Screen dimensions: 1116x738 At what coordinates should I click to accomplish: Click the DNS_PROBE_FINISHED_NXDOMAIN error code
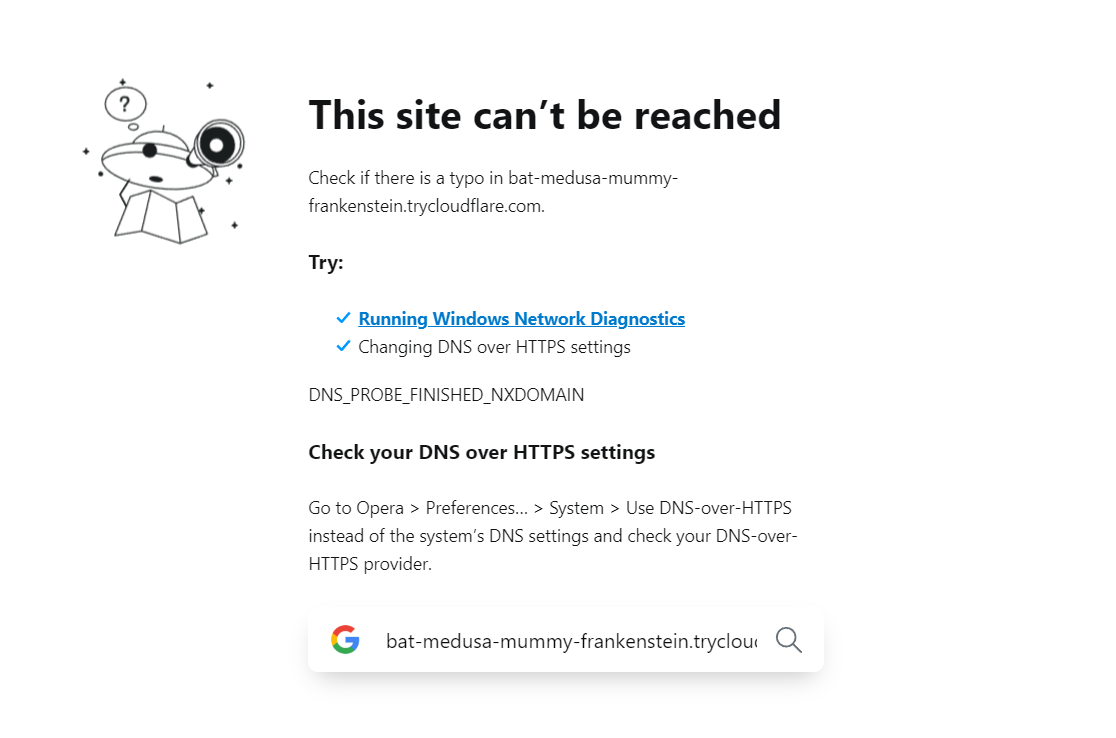[446, 395]
